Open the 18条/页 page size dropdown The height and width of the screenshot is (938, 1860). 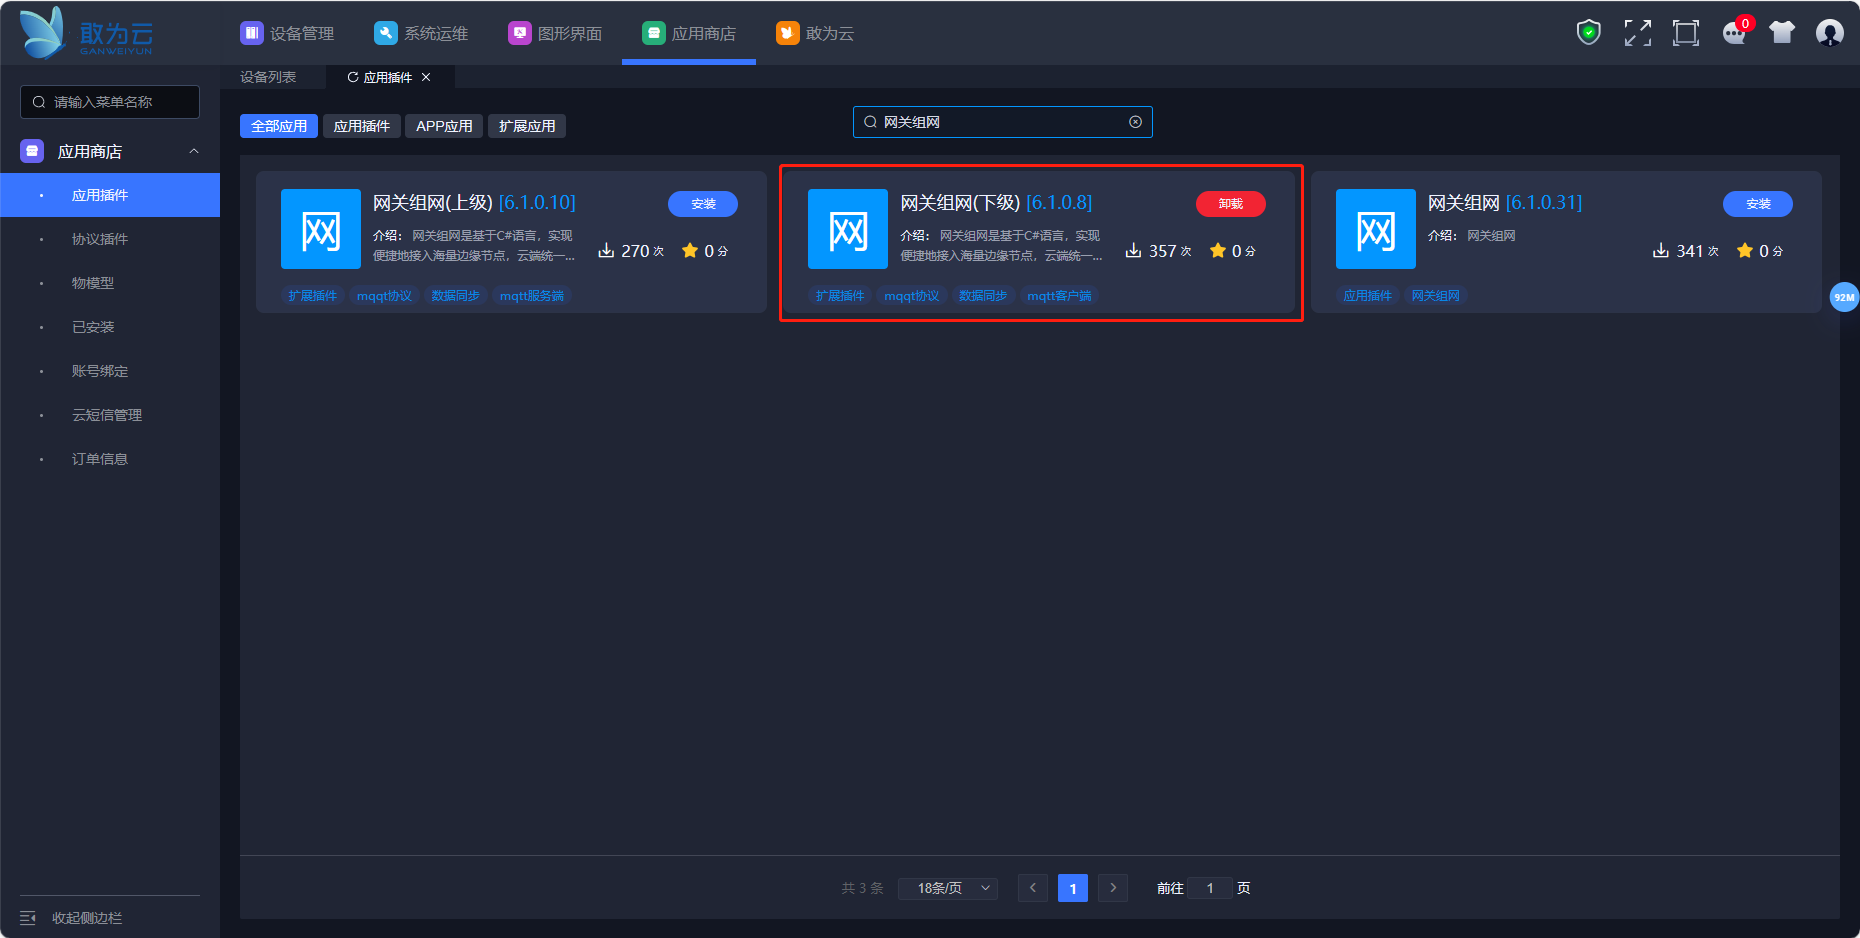[x=947, y=888]
